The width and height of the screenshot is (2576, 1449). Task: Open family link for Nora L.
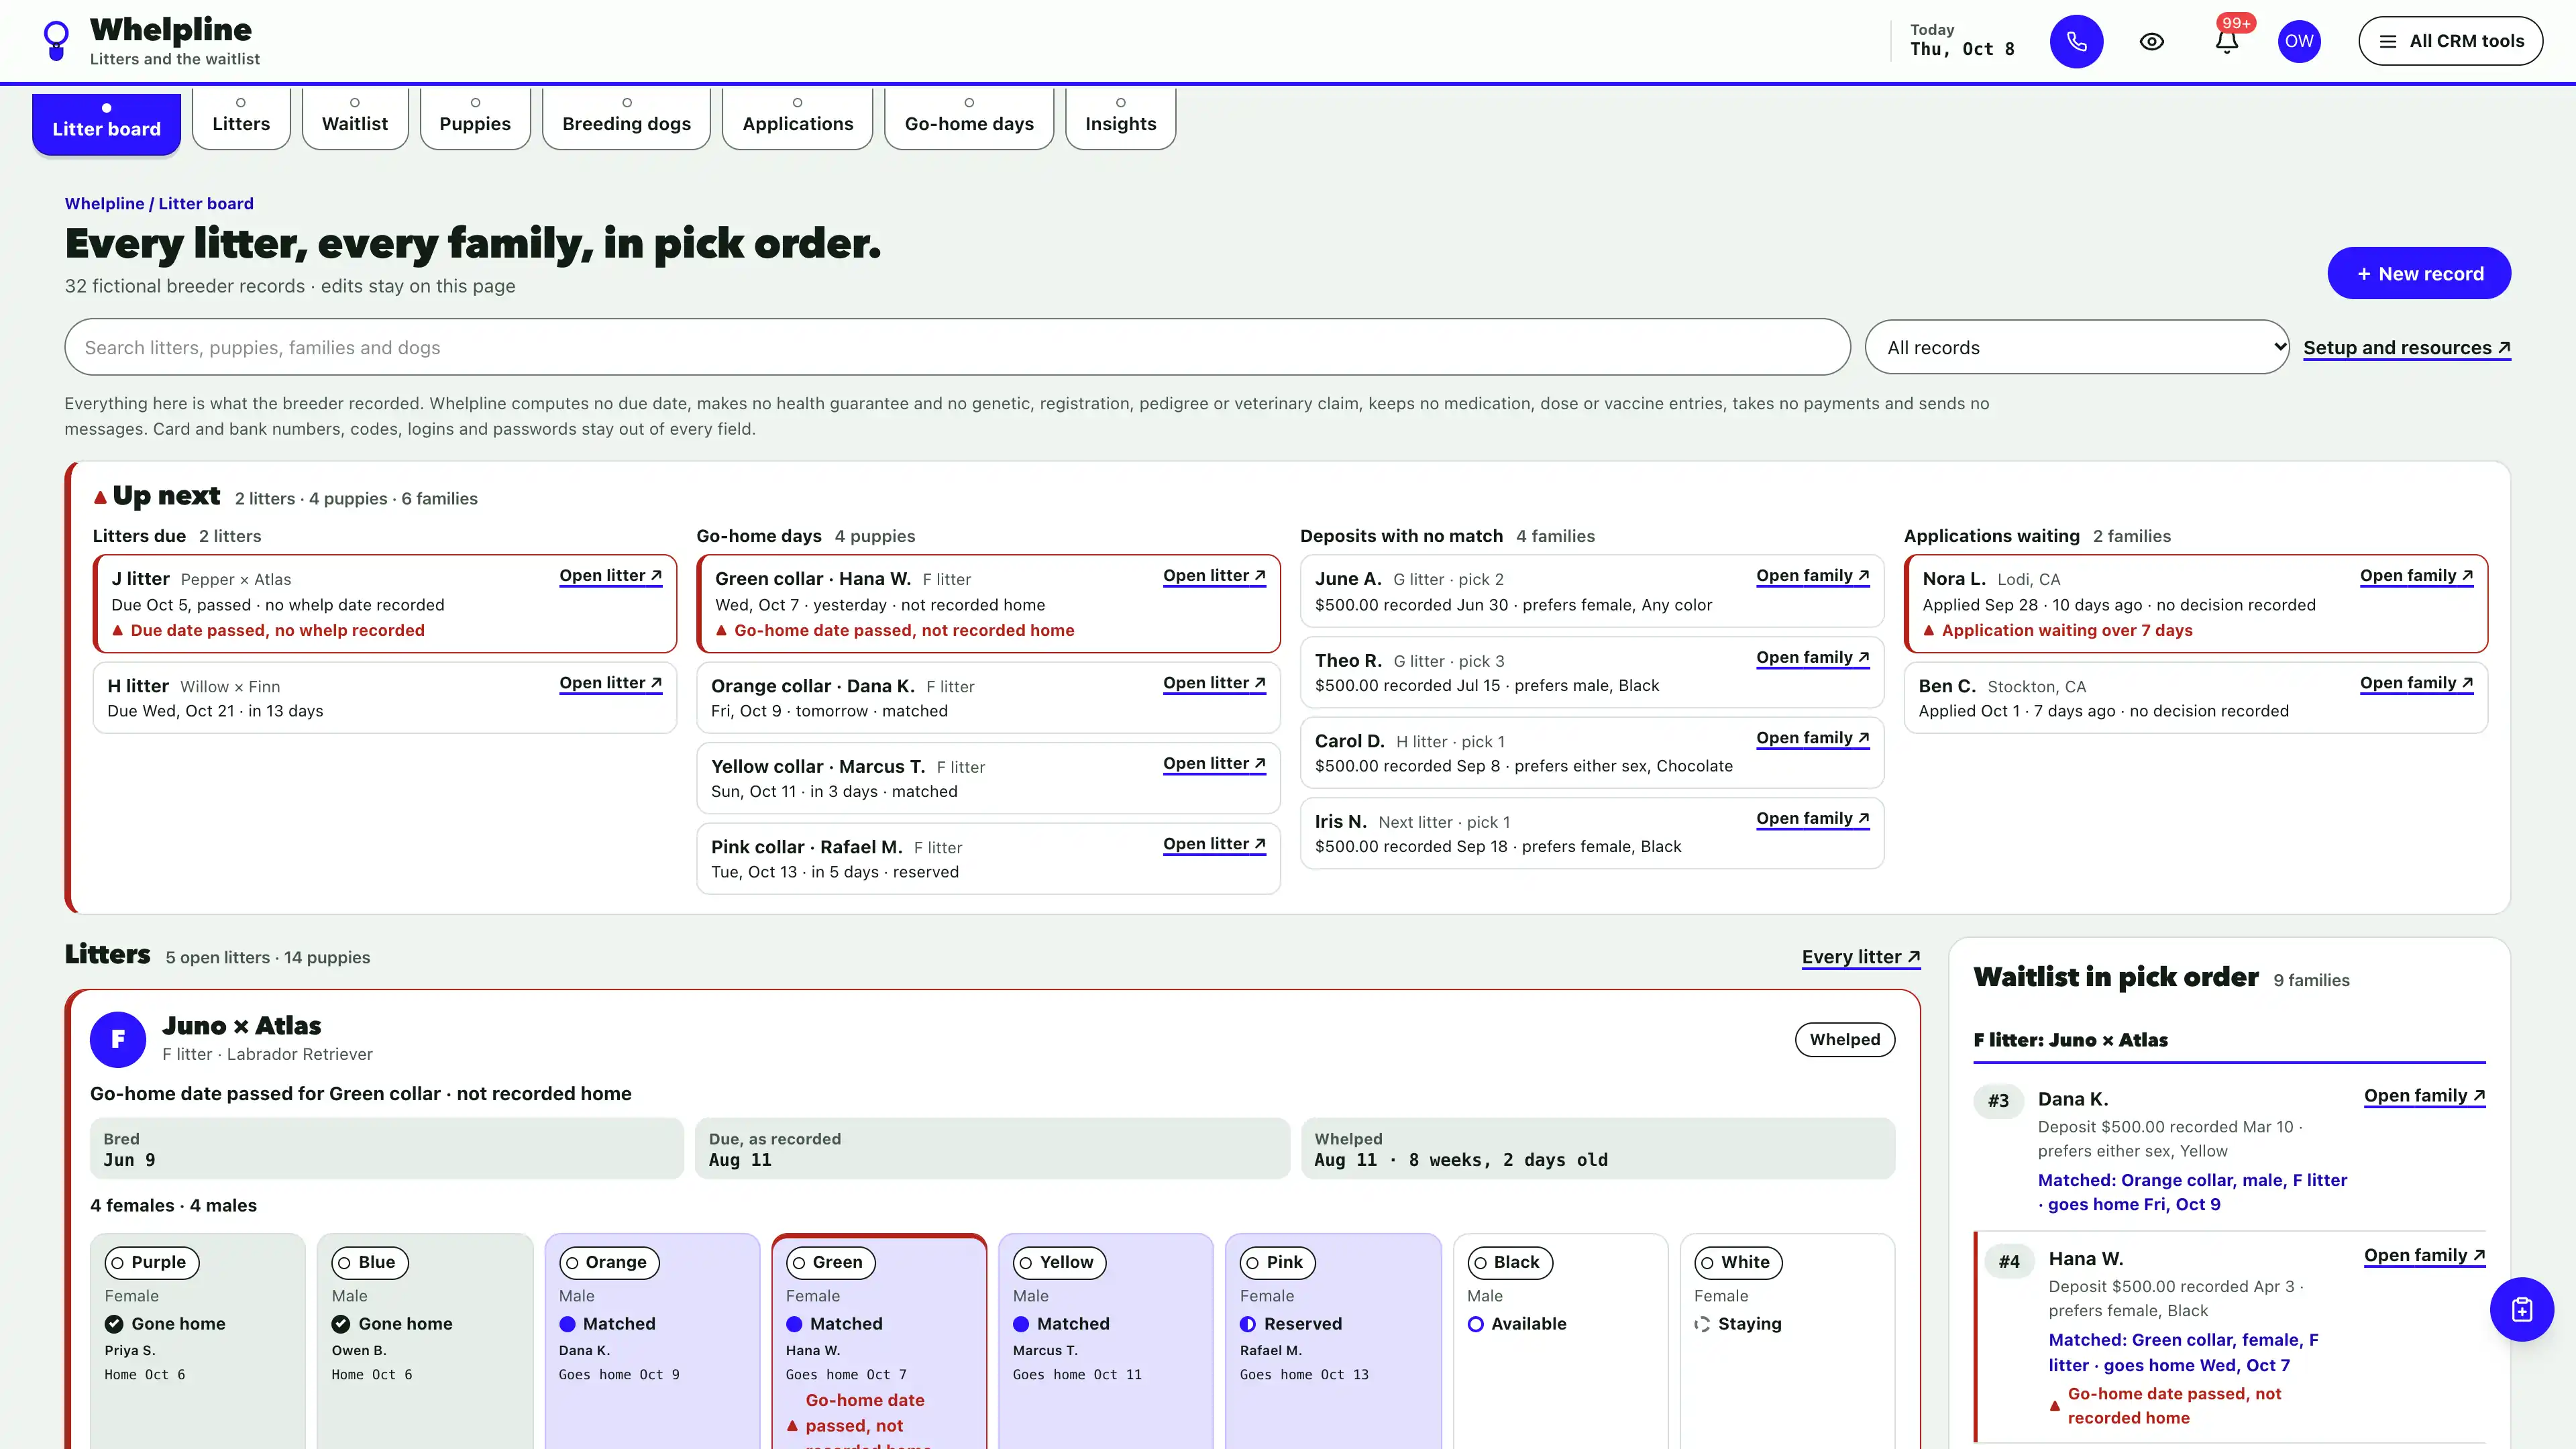tap(2416, 575)
